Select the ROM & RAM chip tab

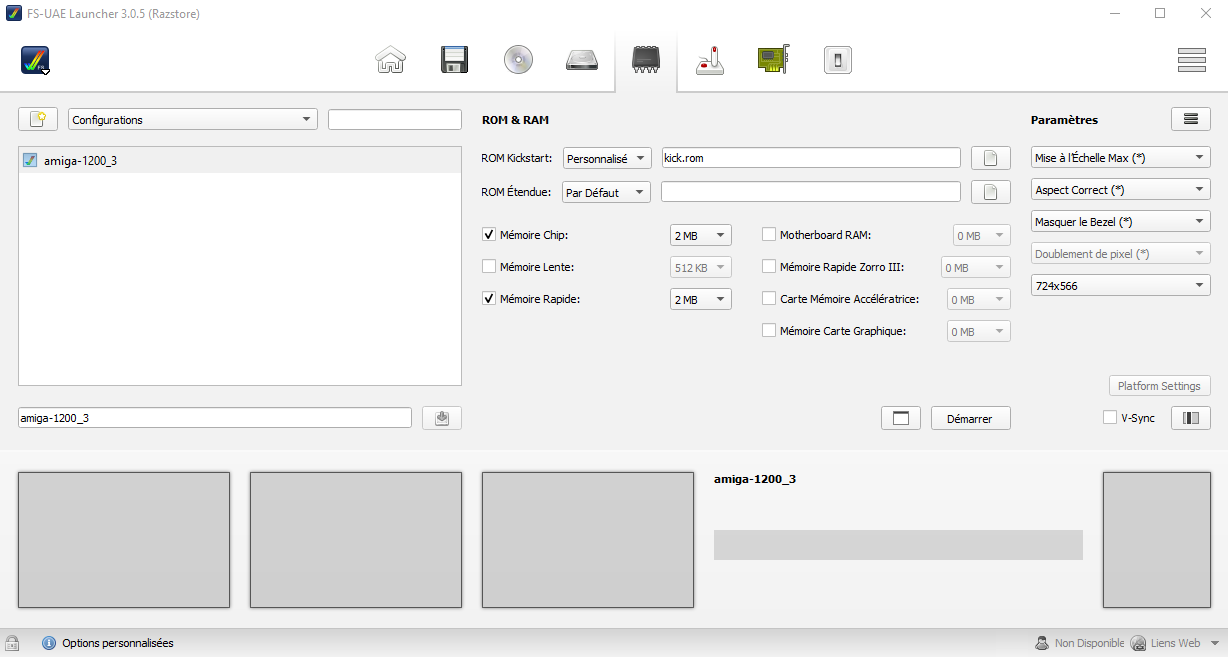(646, 60)
